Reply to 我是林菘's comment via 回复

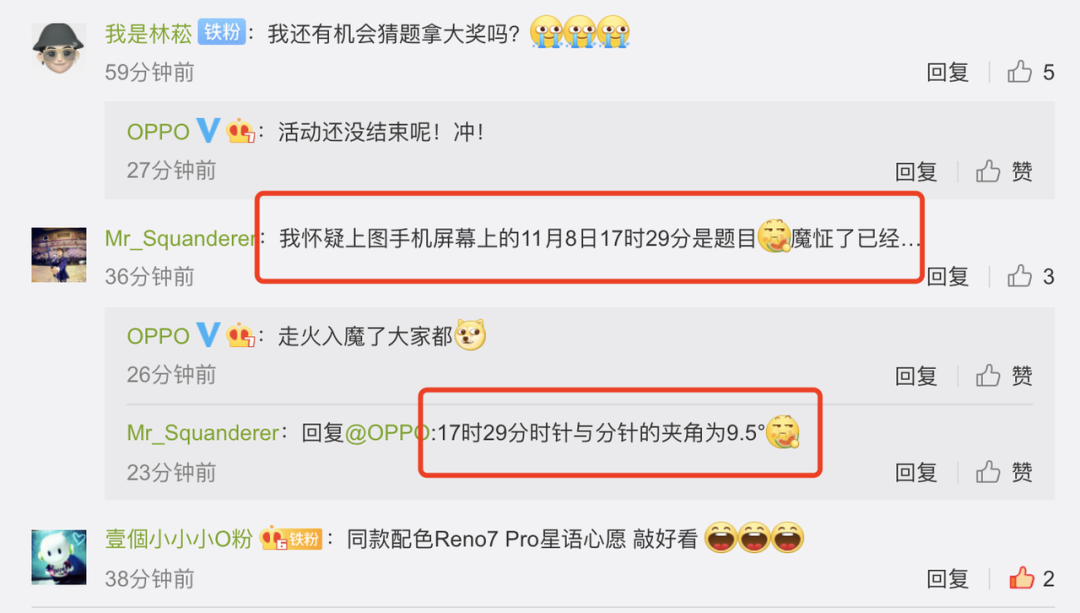[948, 72]
